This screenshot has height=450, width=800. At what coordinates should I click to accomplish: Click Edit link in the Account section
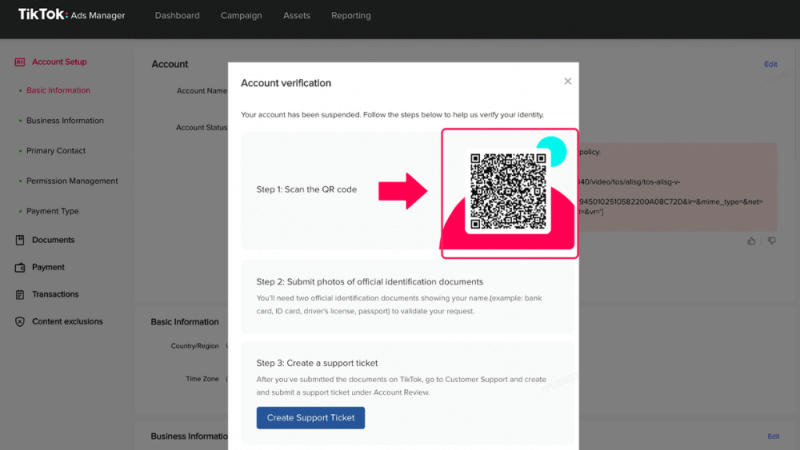pyautogui.click(x=771, y=64)
